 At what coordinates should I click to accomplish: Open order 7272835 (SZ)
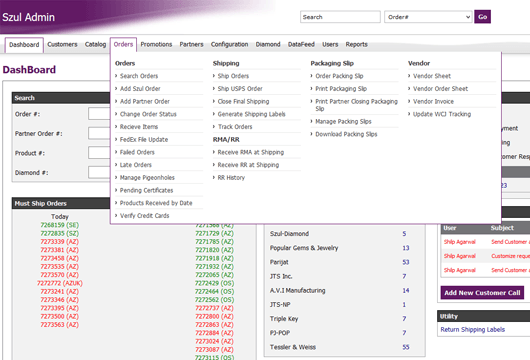(x=59, y=234)
